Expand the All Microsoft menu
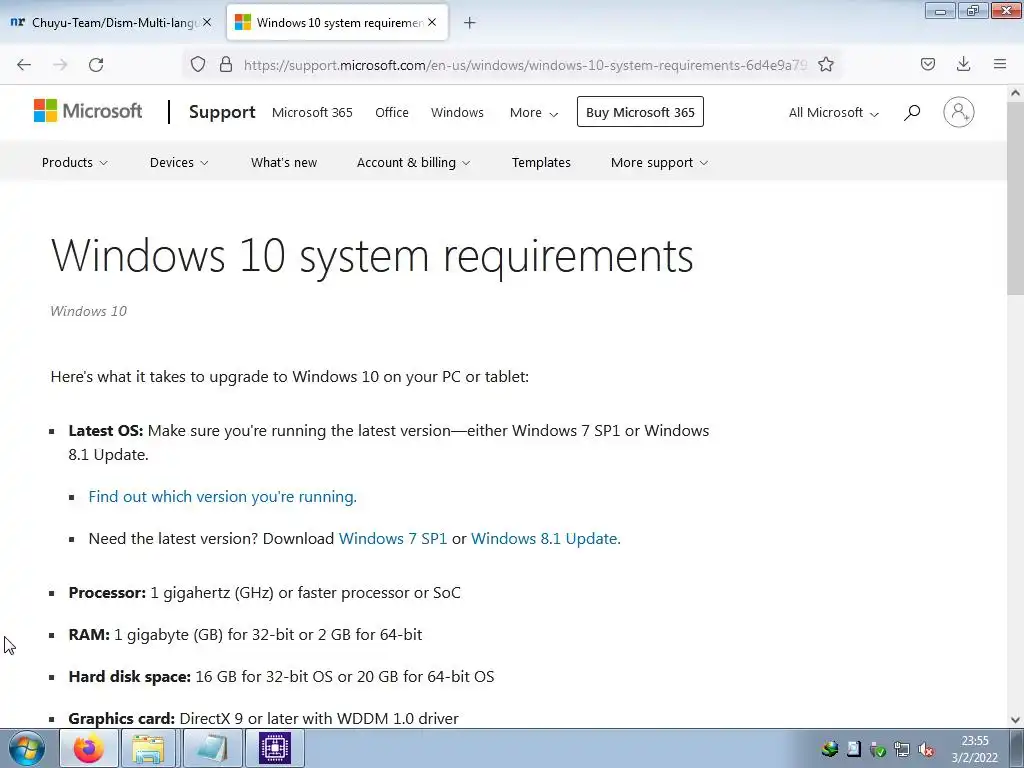 (x=833, y=113)
